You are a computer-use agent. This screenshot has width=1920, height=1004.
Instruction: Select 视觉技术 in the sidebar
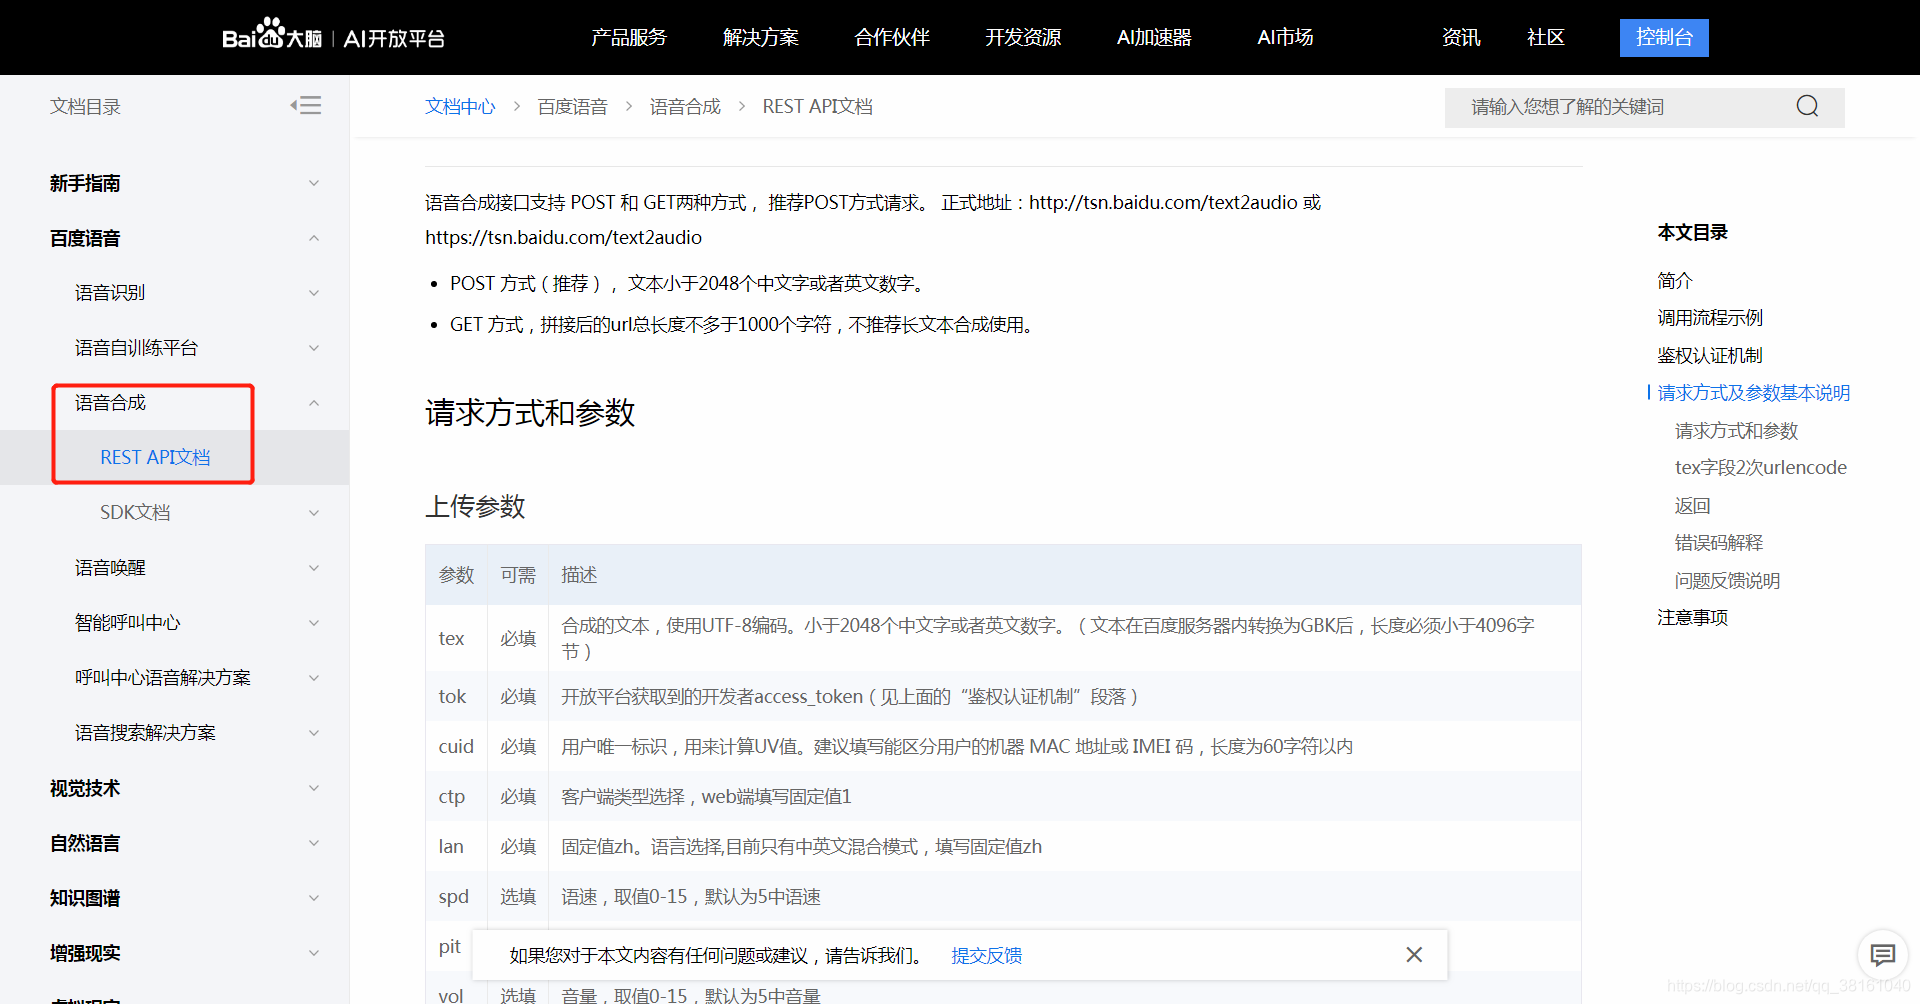pyautogui.click(x=85, y=788)
